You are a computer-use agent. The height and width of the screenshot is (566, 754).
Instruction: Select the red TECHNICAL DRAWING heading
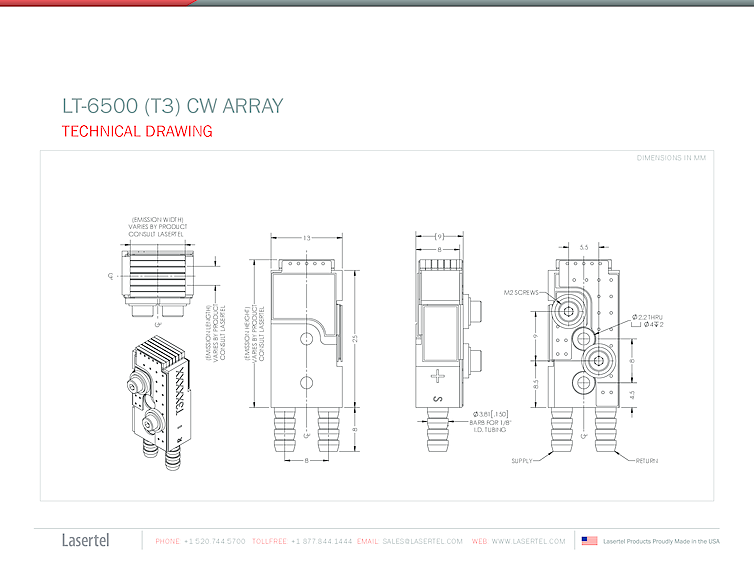coord(137,132)
